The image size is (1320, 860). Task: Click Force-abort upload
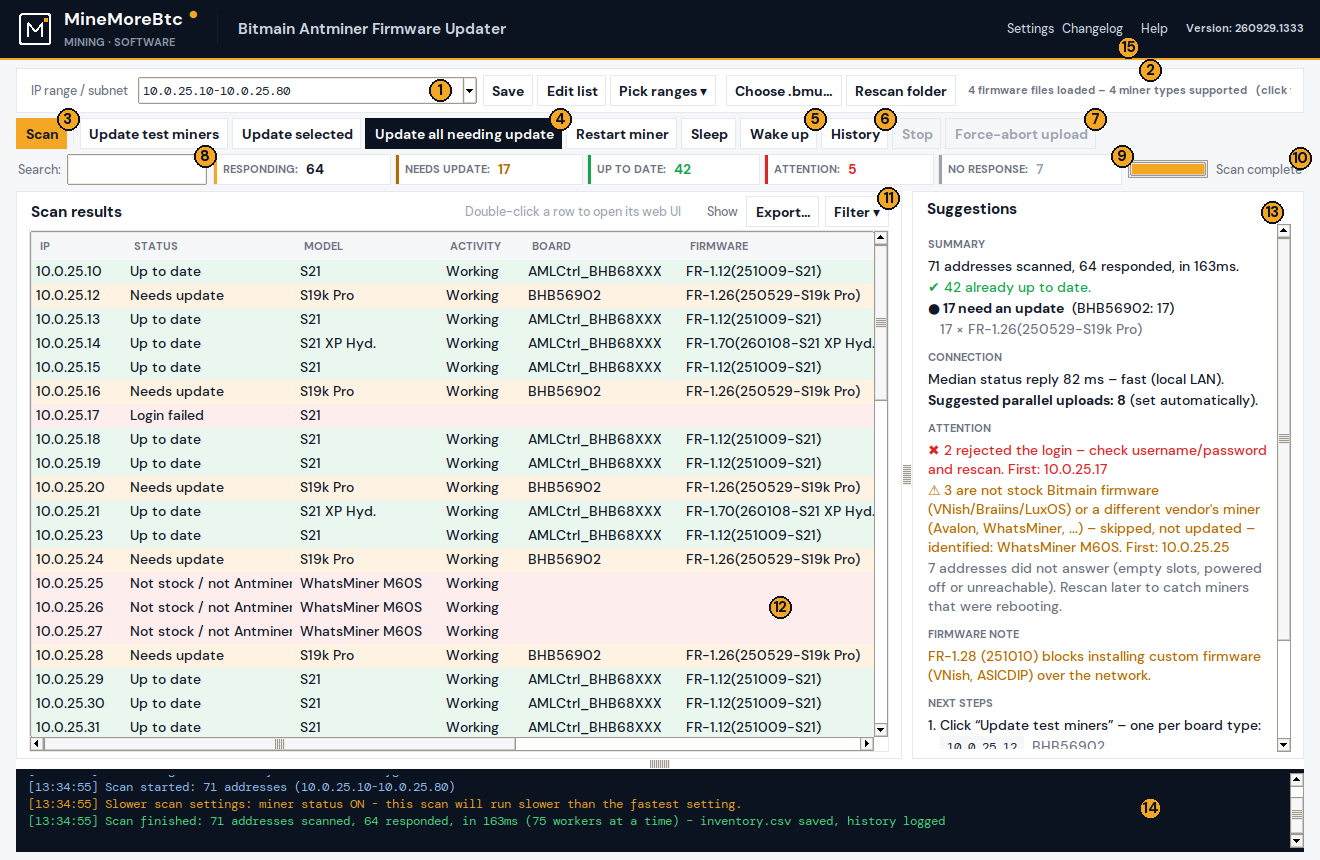(x=1021, y=134)
